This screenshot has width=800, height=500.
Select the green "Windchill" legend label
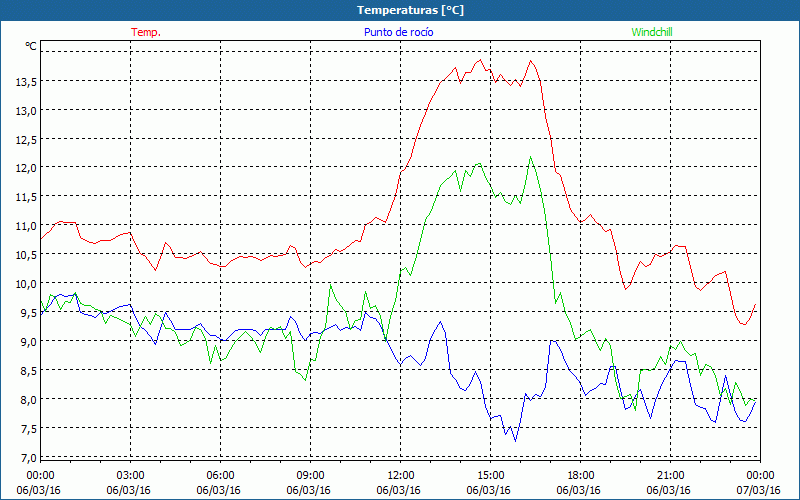point(652,32)
